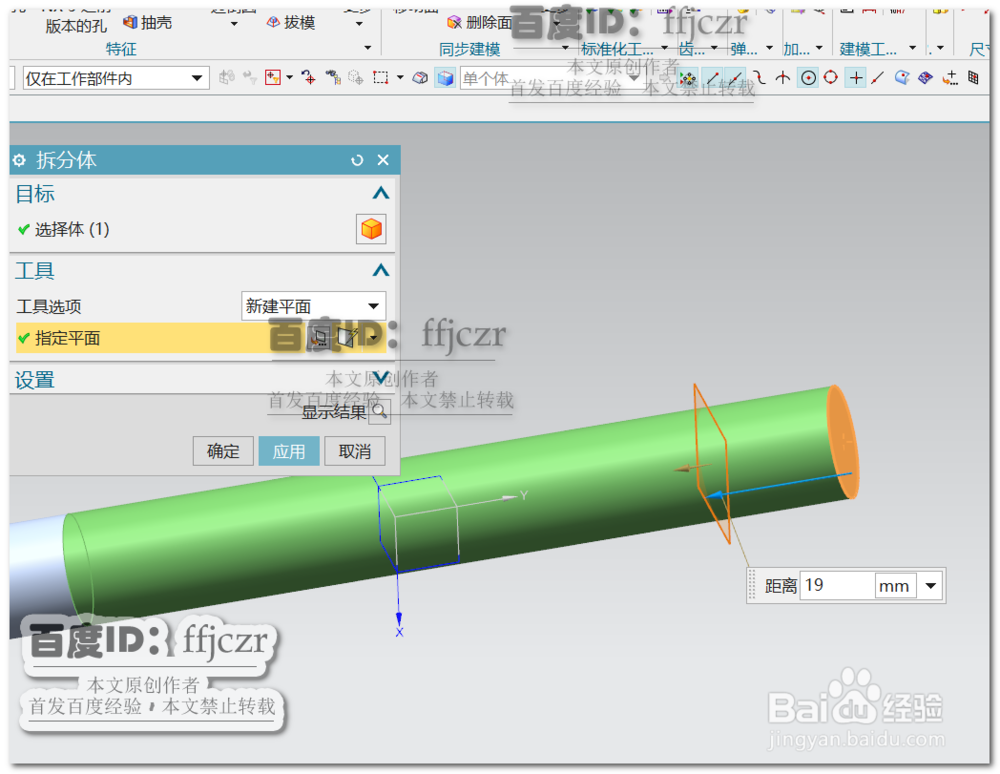Viewport: 1000px width, 774px height.
Task: Click the 应用 button
Action: pos(289,451)
